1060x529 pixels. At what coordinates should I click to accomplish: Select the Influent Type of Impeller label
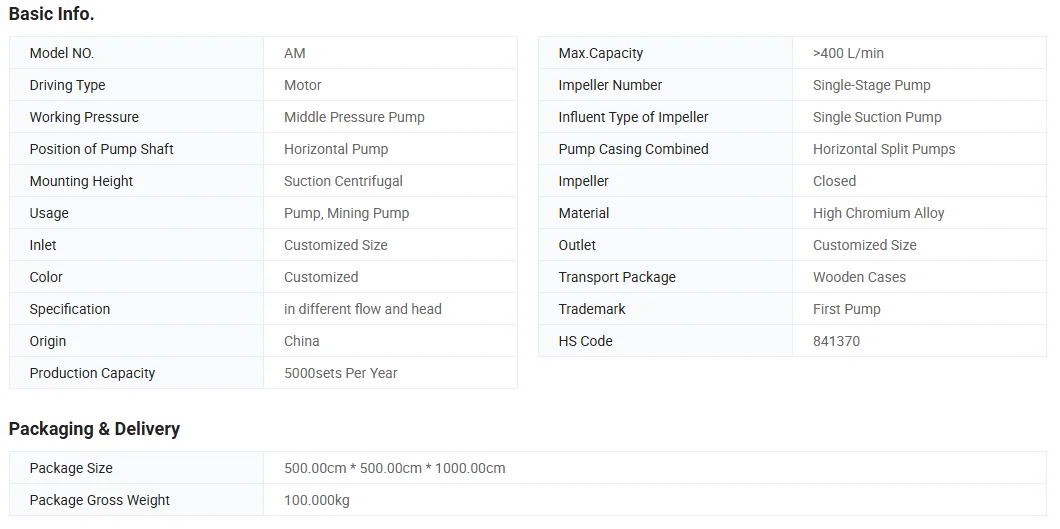[633, 117]
